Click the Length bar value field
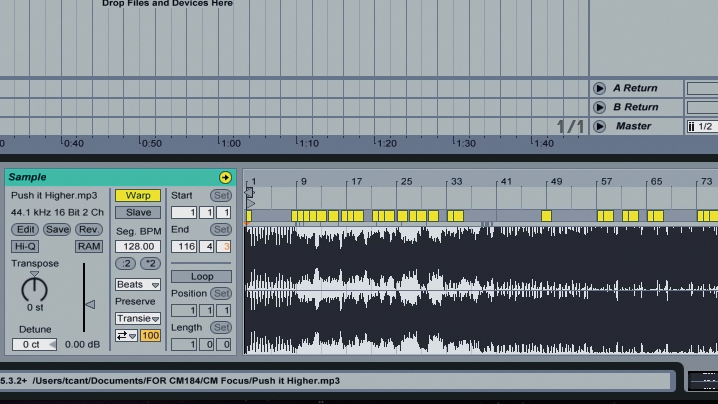 point(184,344)
